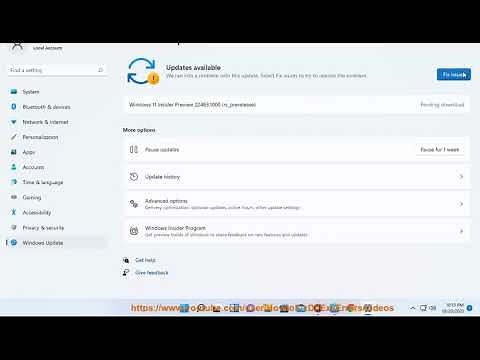Expand the Windows Insider Program chevron

tap(461, 231)
